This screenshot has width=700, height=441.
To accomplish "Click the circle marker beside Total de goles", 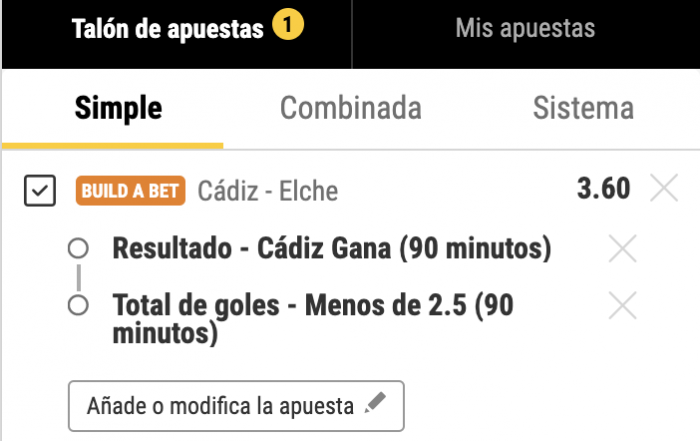I will coord(78,306).
